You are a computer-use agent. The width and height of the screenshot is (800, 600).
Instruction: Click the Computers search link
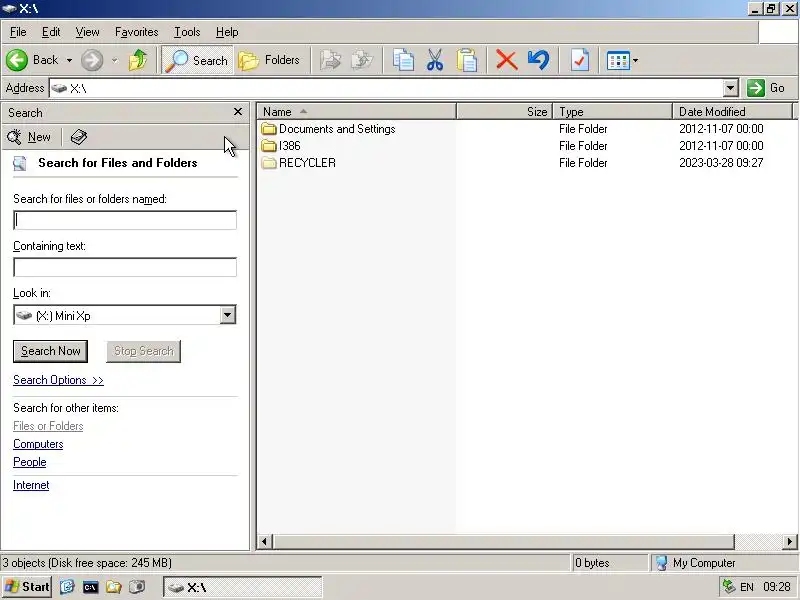(x=38, y=444)
